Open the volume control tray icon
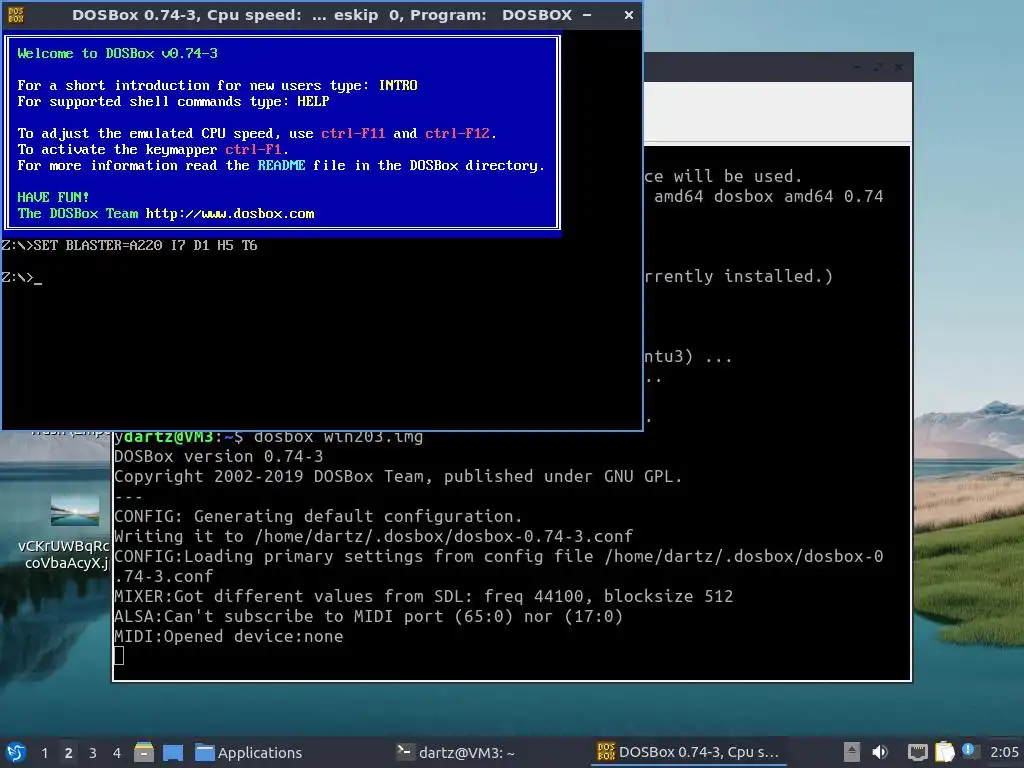 click(x=880, y=752)
